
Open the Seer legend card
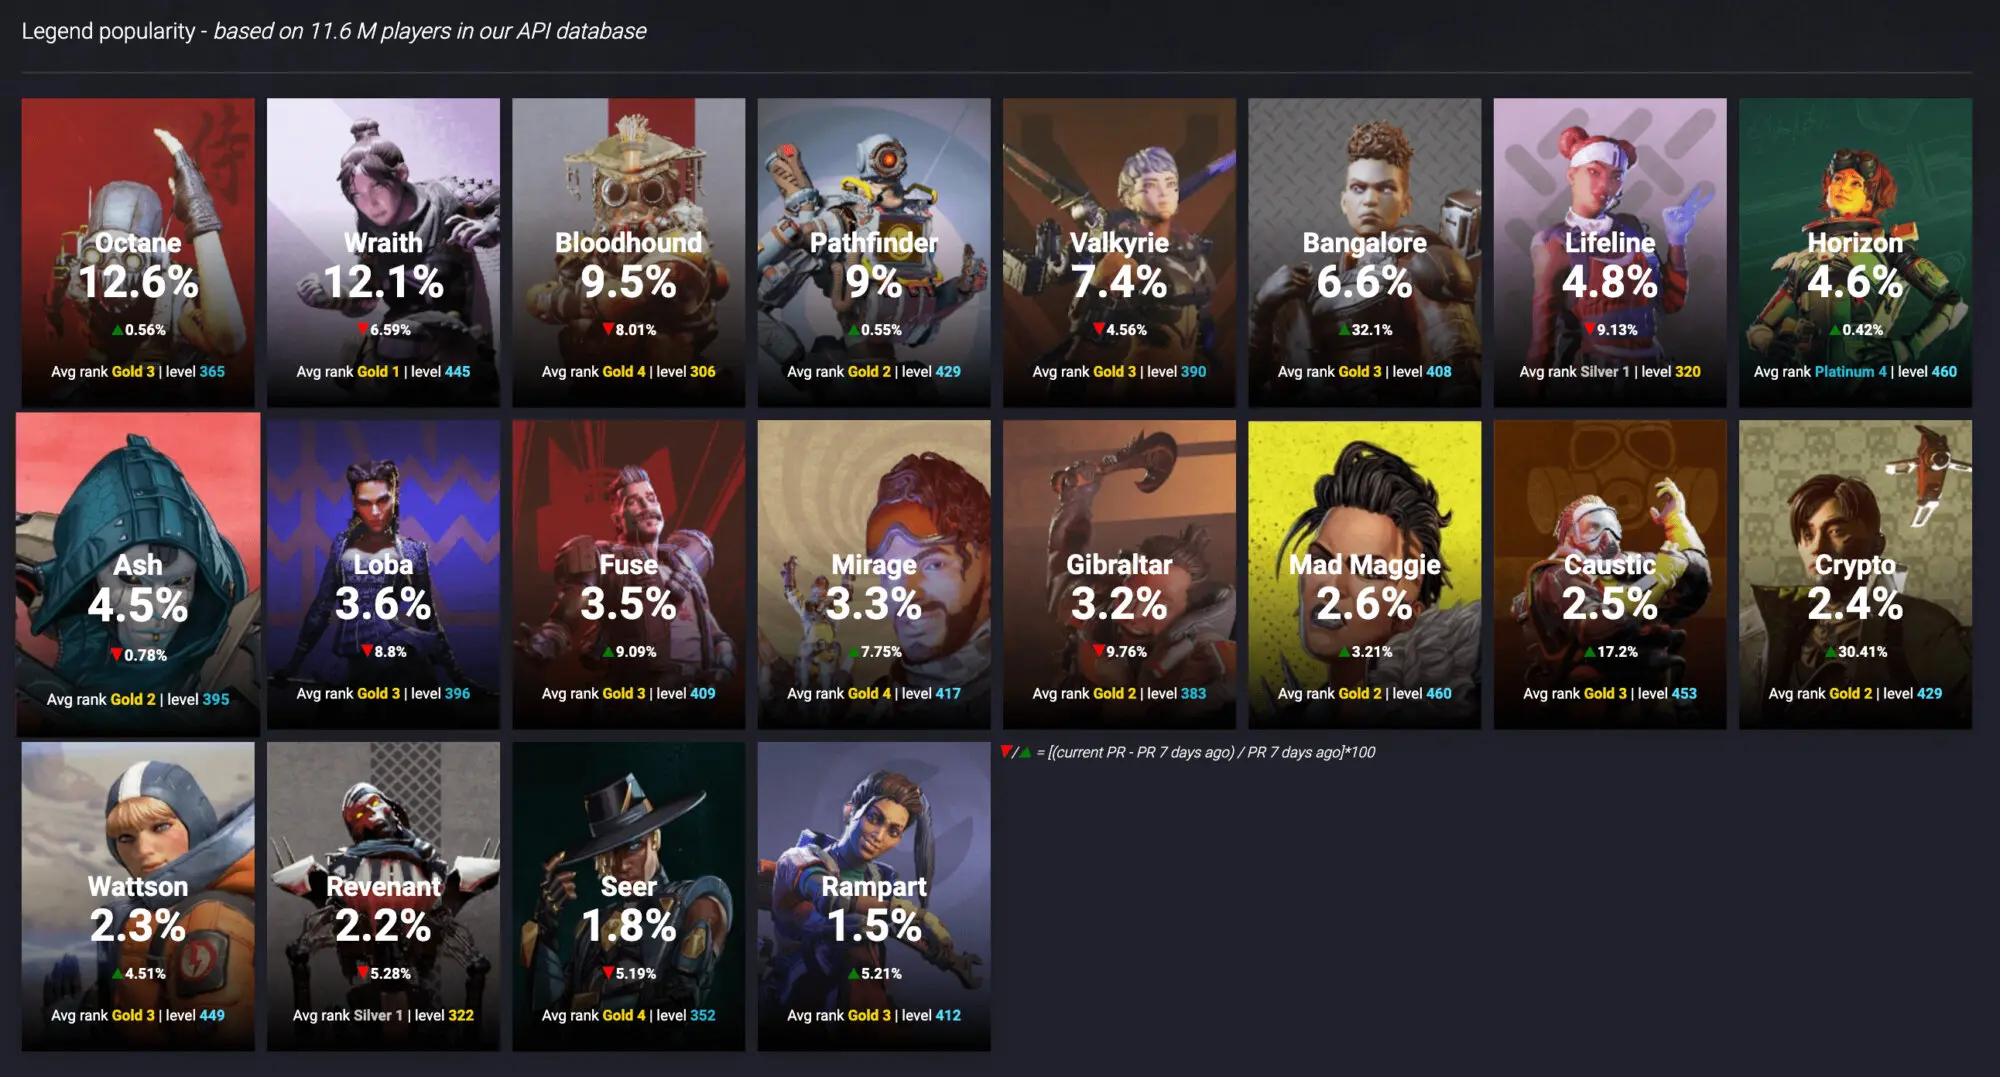[x=628, y=896]
